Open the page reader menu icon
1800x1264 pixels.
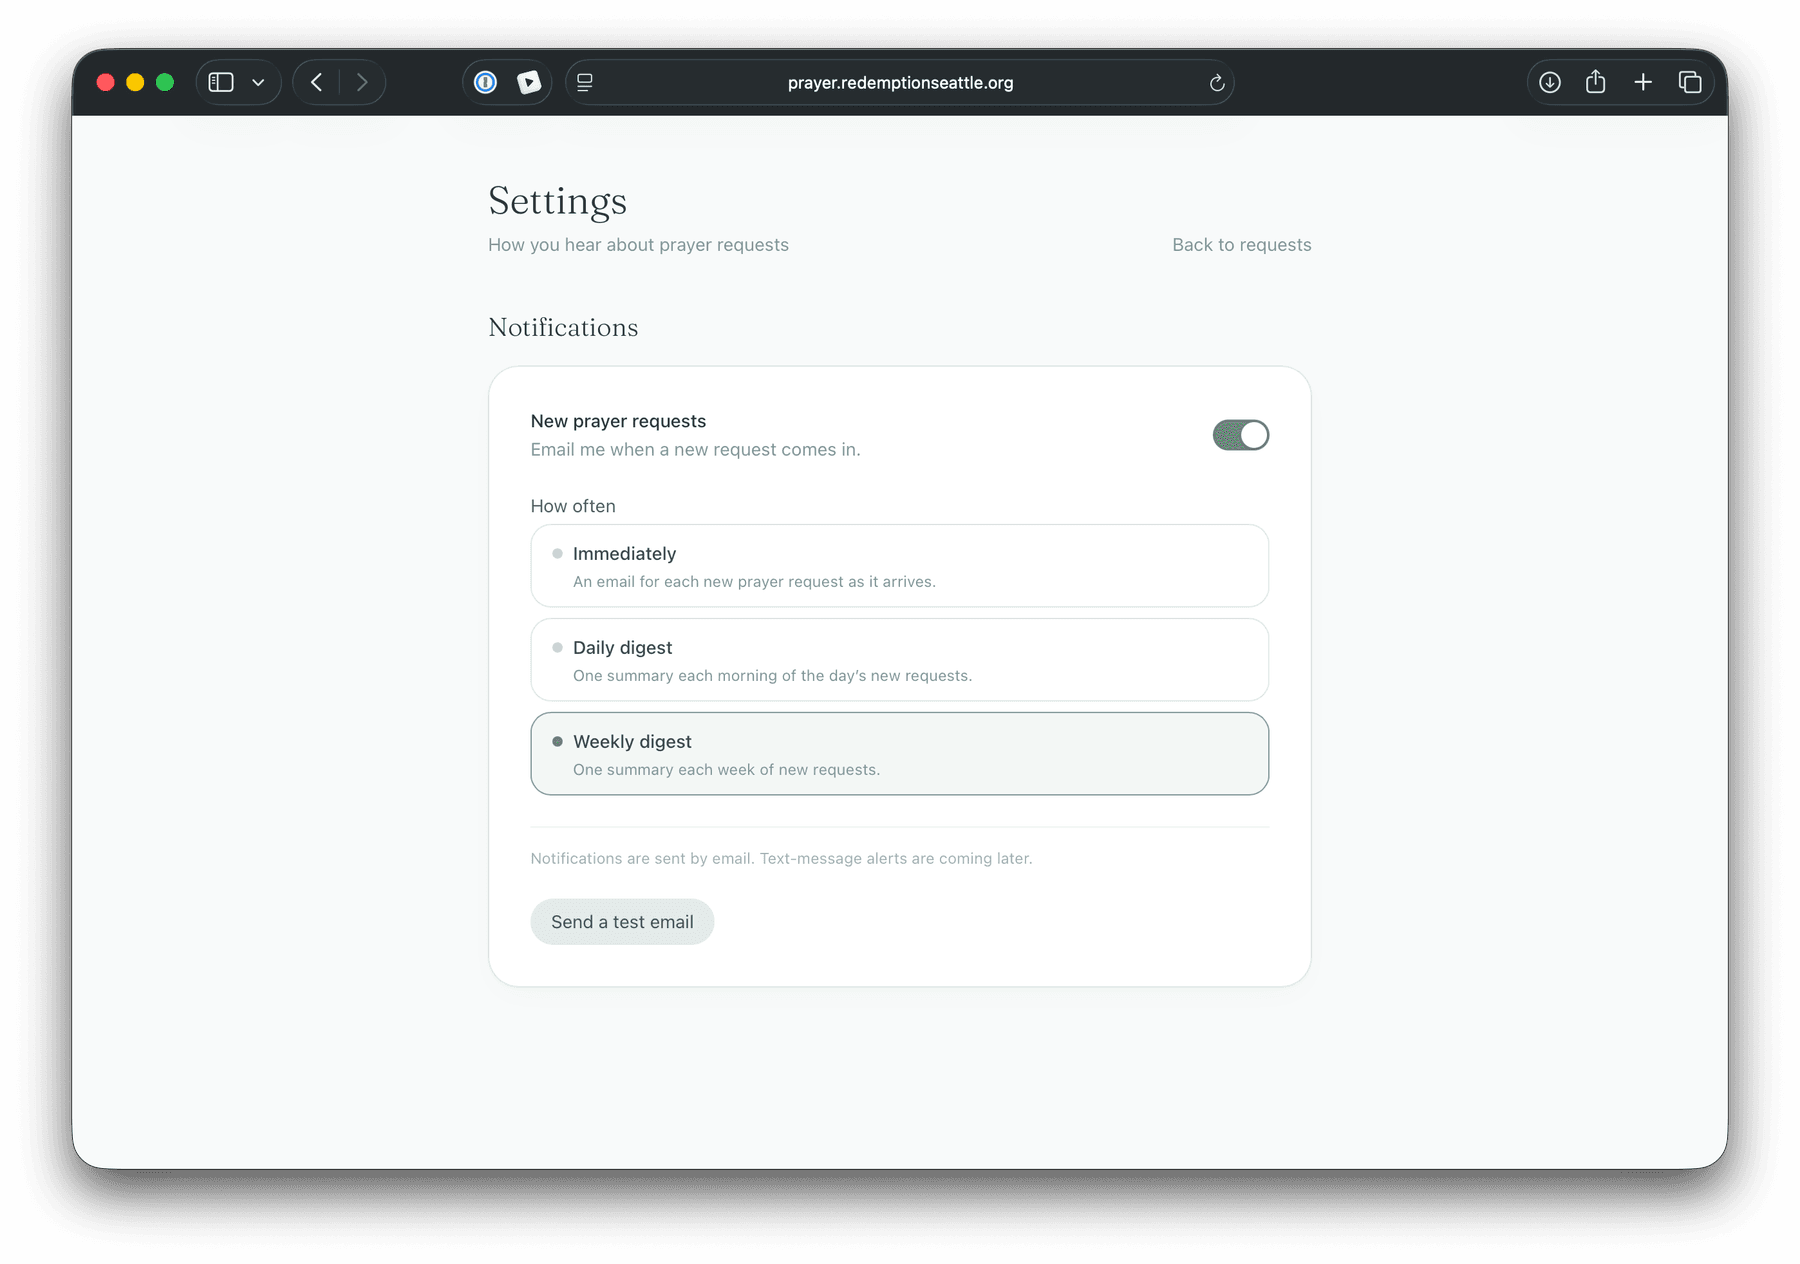tap(585, 82)
